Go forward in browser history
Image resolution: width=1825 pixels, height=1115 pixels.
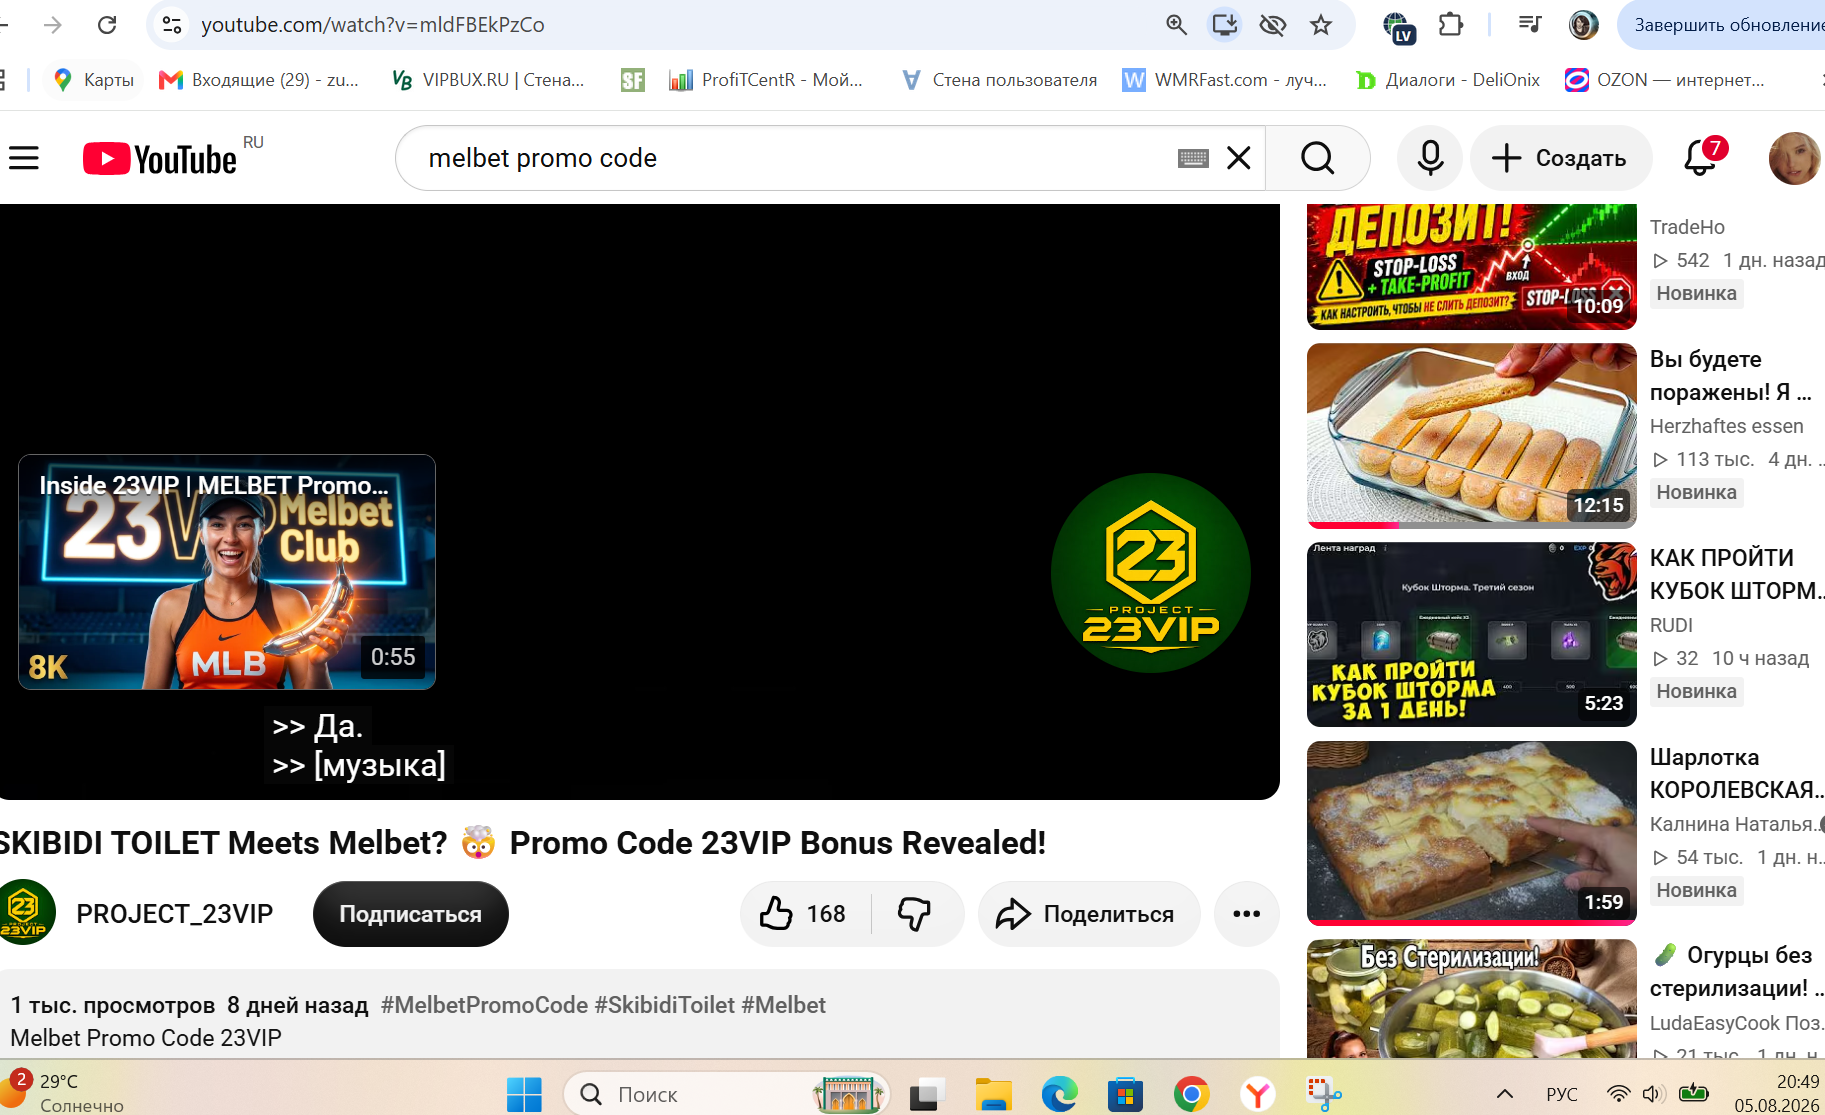(x=53, y=25)
